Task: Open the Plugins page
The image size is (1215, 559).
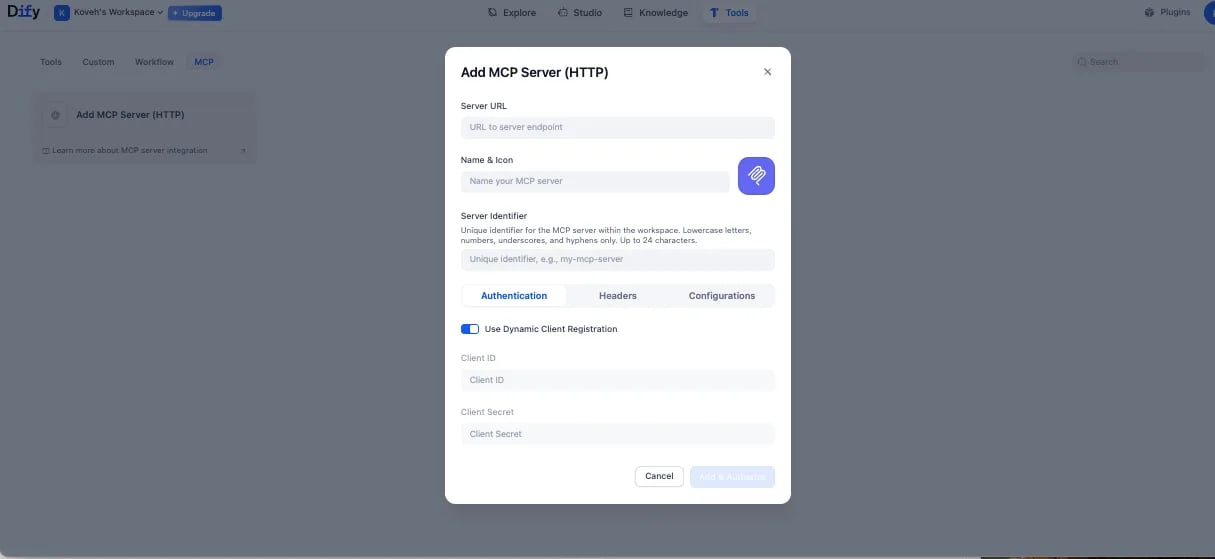Action: point(1167,13)
